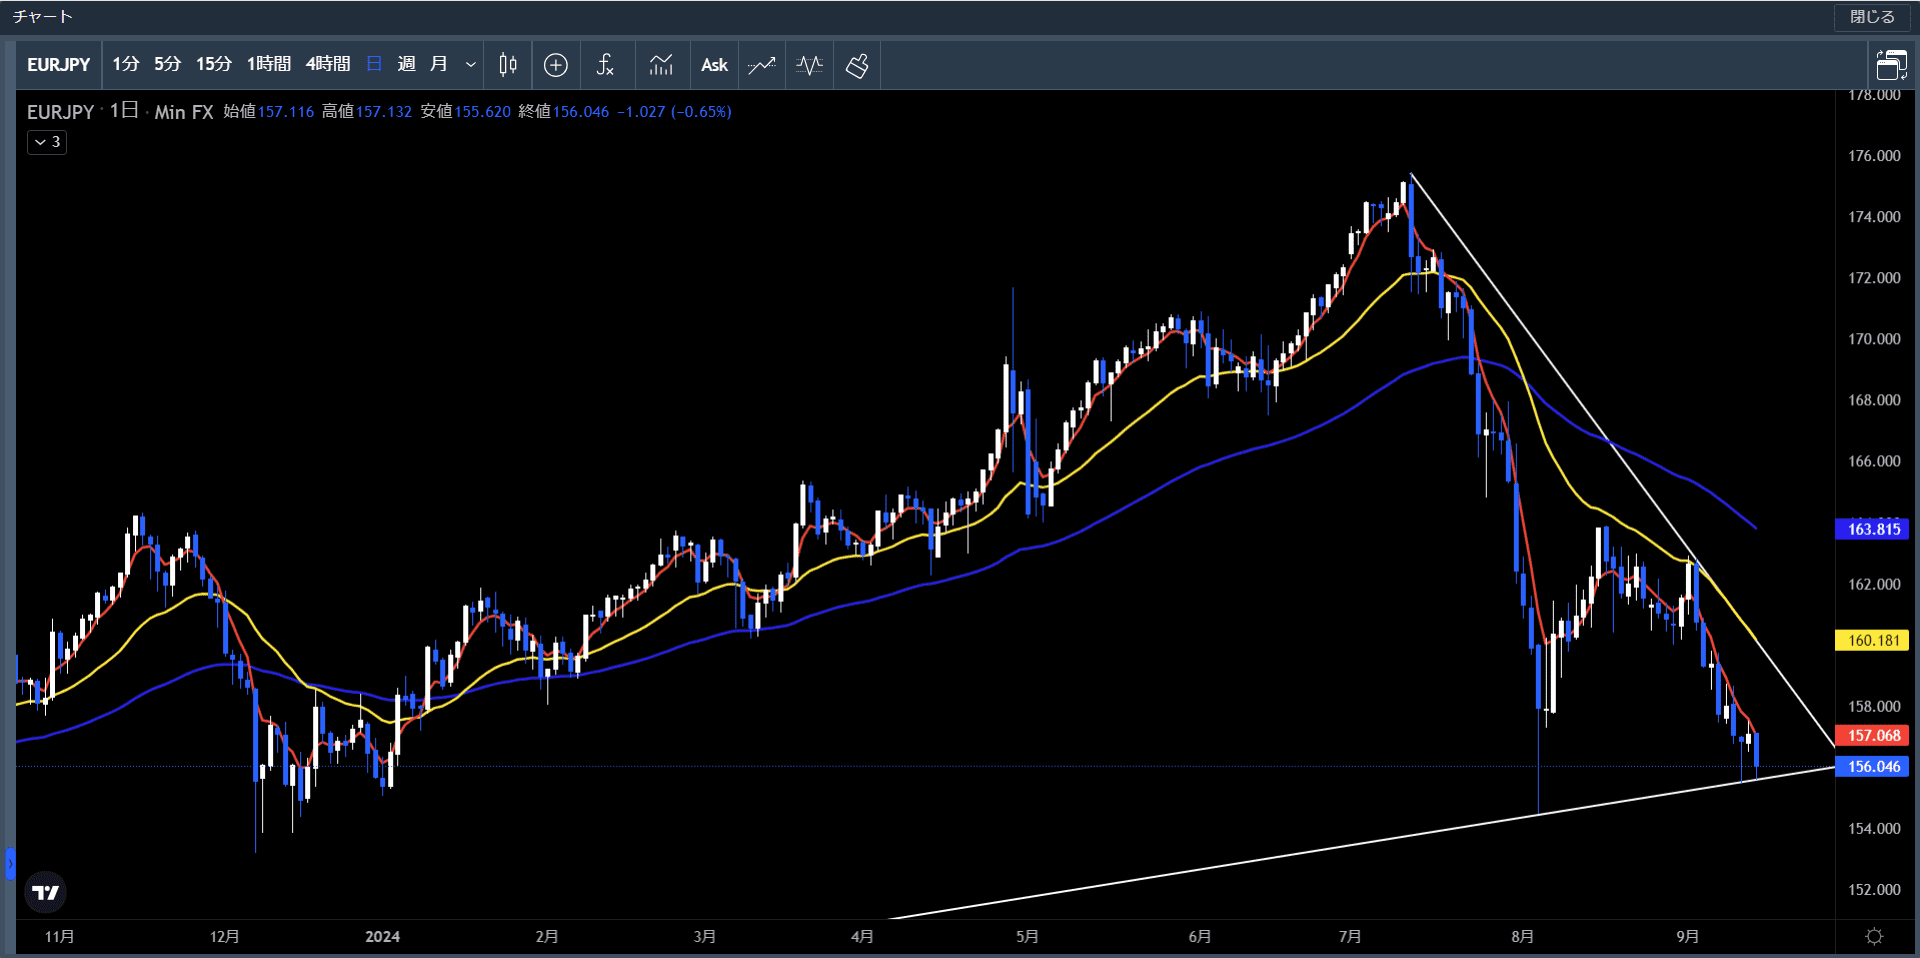This screenshot has width=1920, height=958.
Task: Switch to the 1分 timeframe
Action: [125, 65]
